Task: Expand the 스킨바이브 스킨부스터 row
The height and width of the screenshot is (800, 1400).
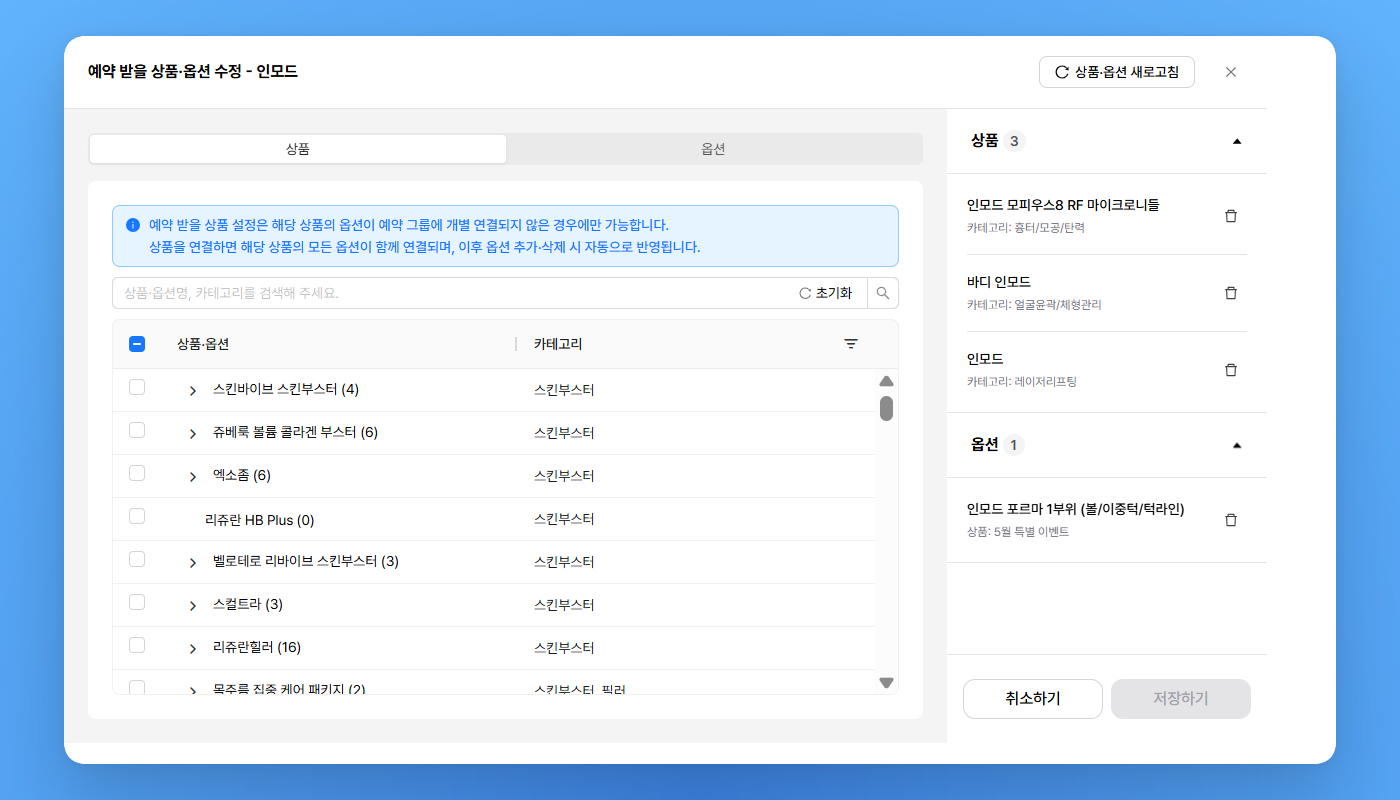Action: click(x=193, y=391)
